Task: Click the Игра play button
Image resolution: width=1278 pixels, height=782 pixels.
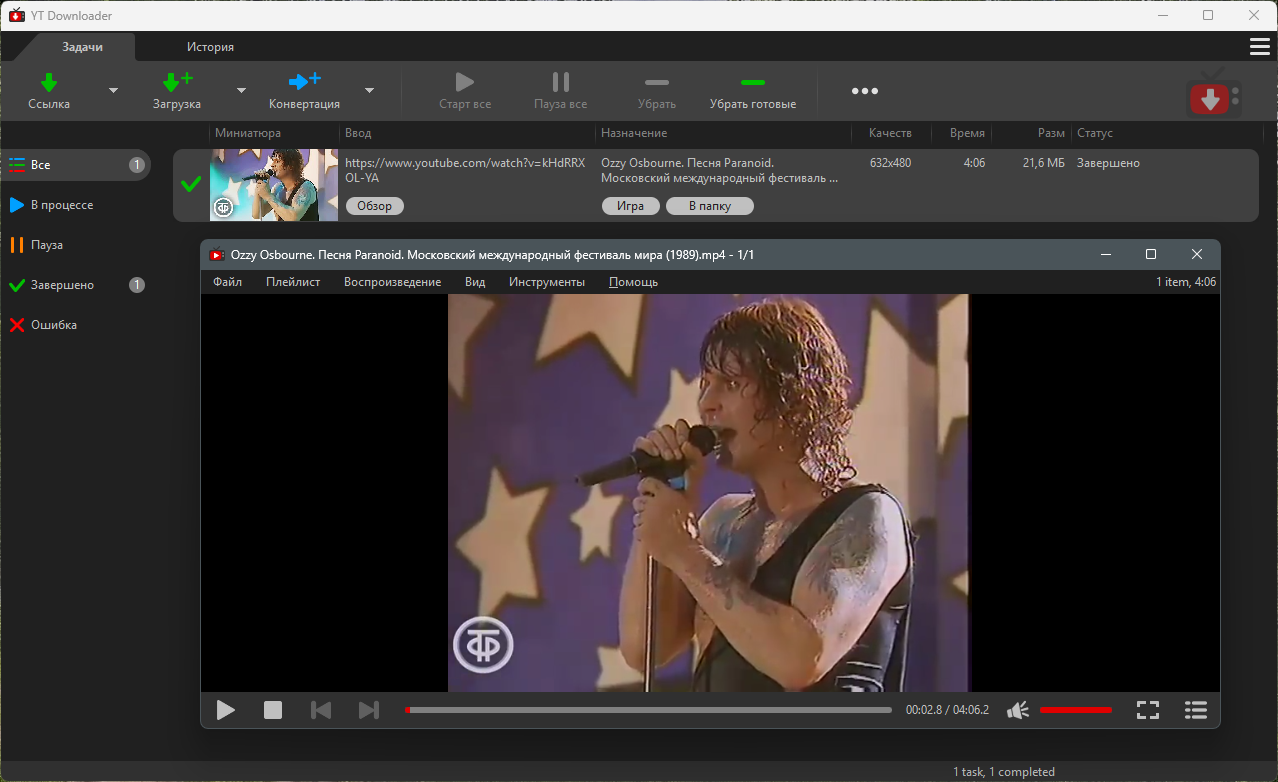Action: [631, 206]
